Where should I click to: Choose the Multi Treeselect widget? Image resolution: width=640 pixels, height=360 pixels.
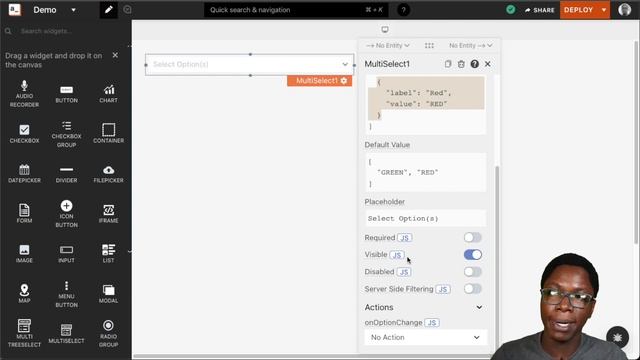point(24,333)
